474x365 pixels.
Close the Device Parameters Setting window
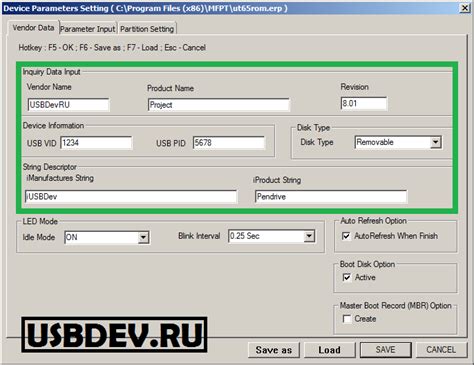[465, 8]
